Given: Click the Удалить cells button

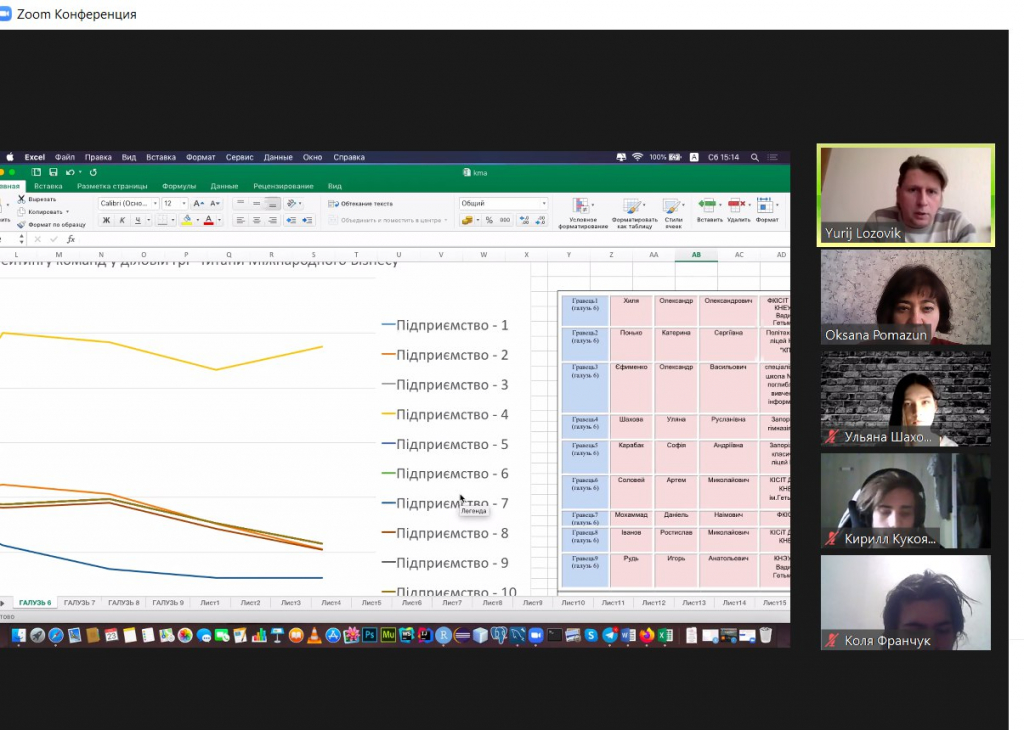Looking at the screenshot, I should pos(739,210).
